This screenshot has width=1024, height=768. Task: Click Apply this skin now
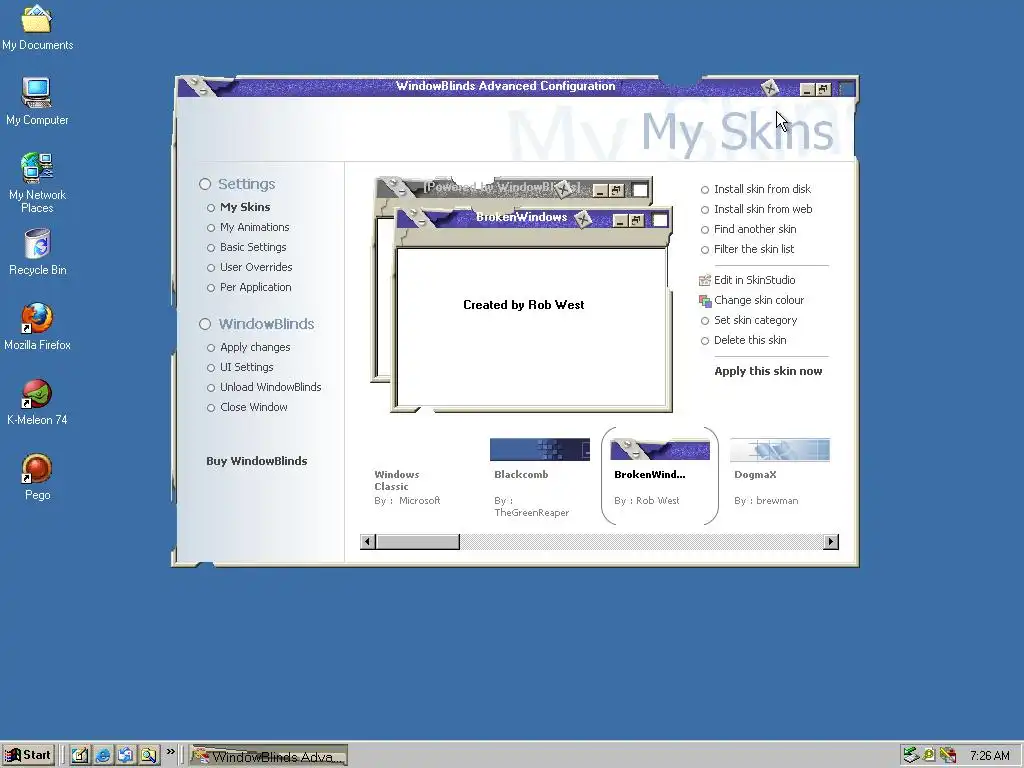point(768,371)
